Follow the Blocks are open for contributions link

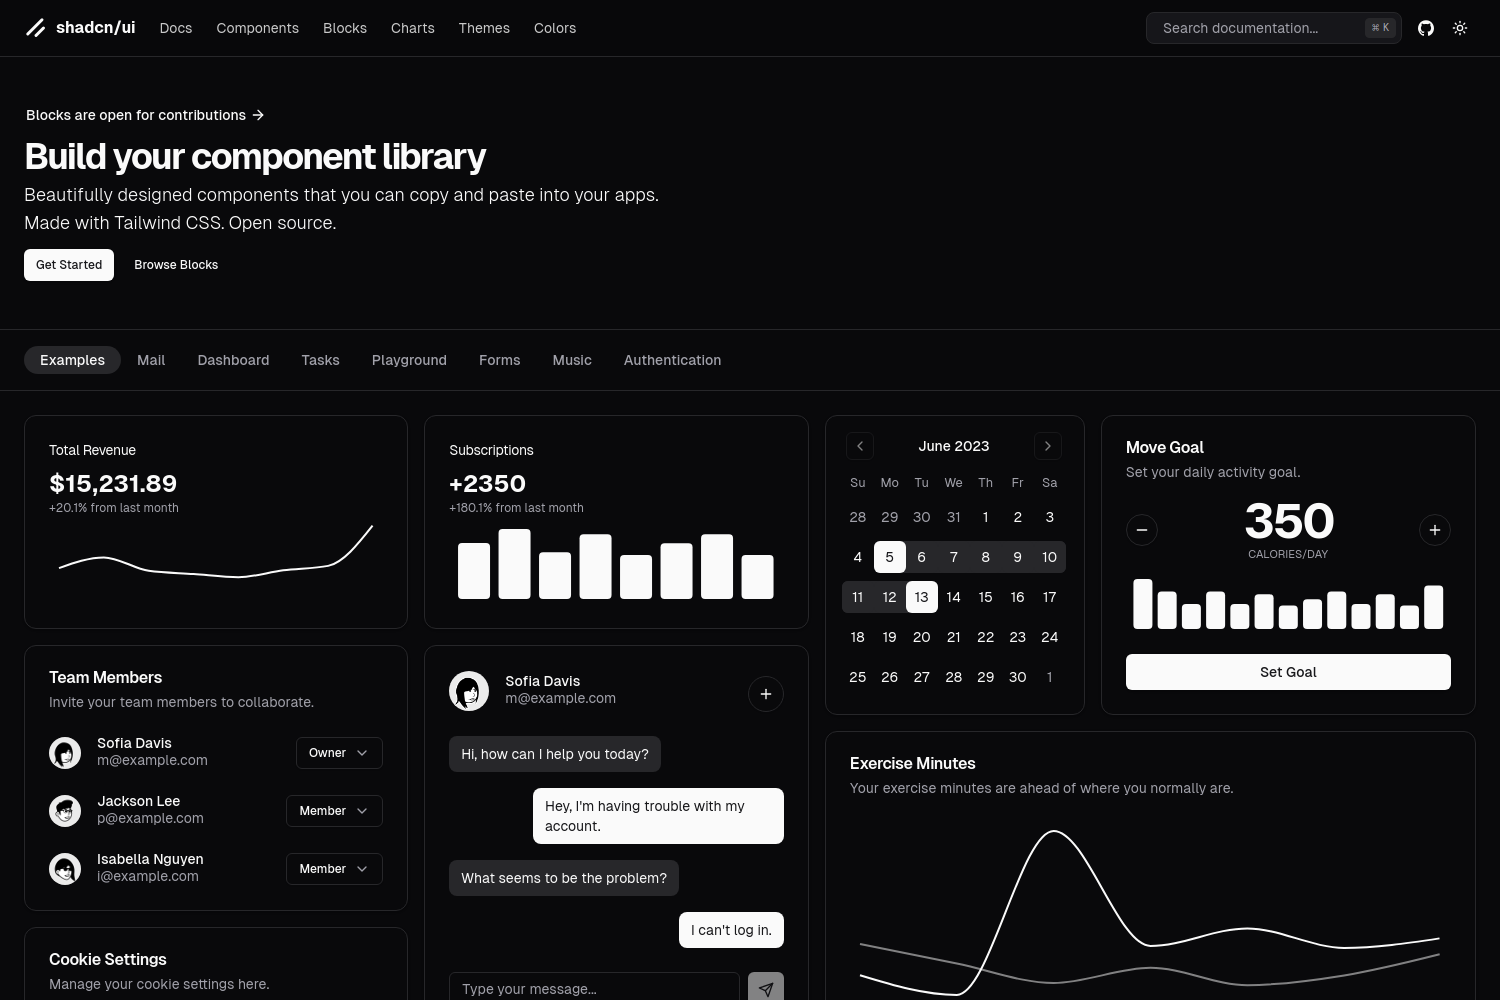[x=145, y=115]
